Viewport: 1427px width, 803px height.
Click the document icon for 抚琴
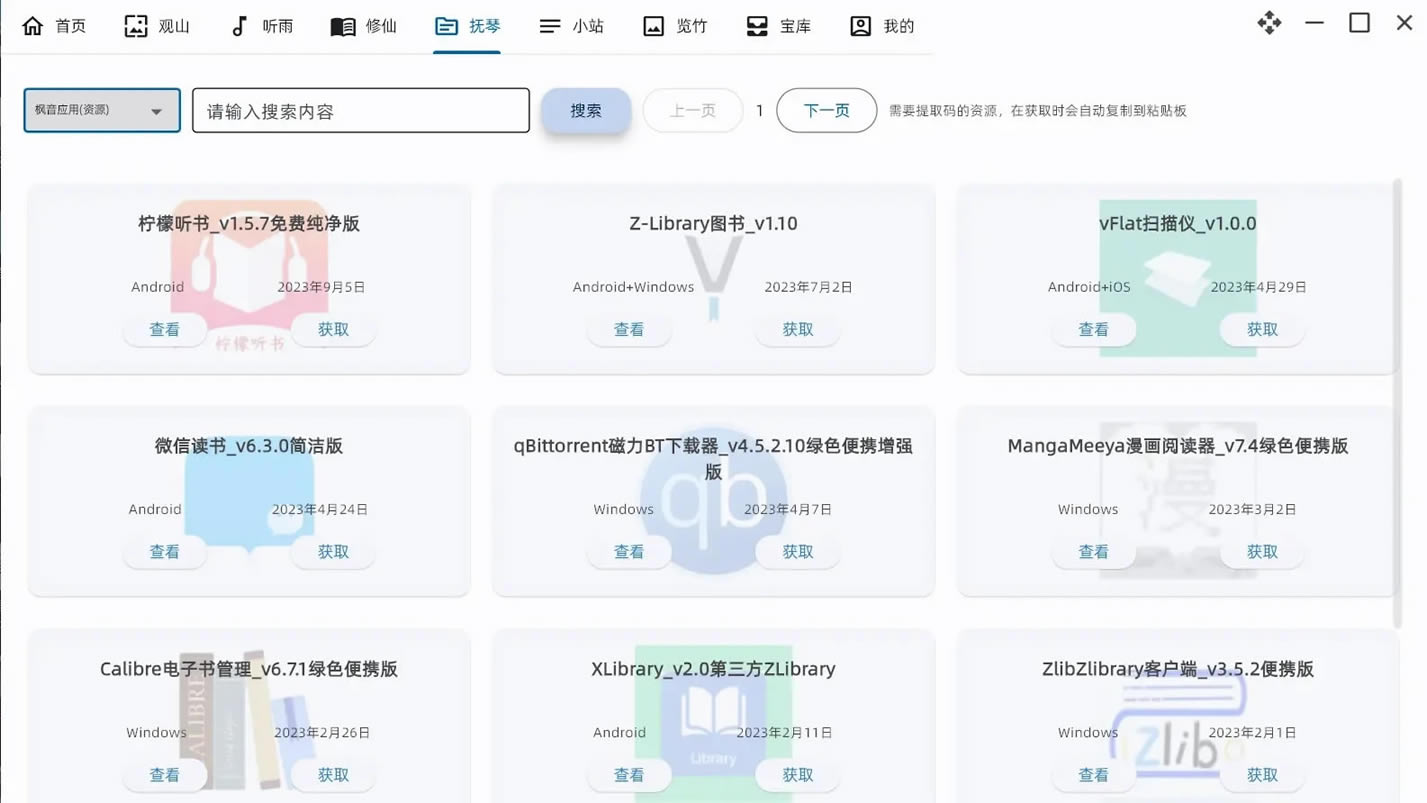pos(446,26)
